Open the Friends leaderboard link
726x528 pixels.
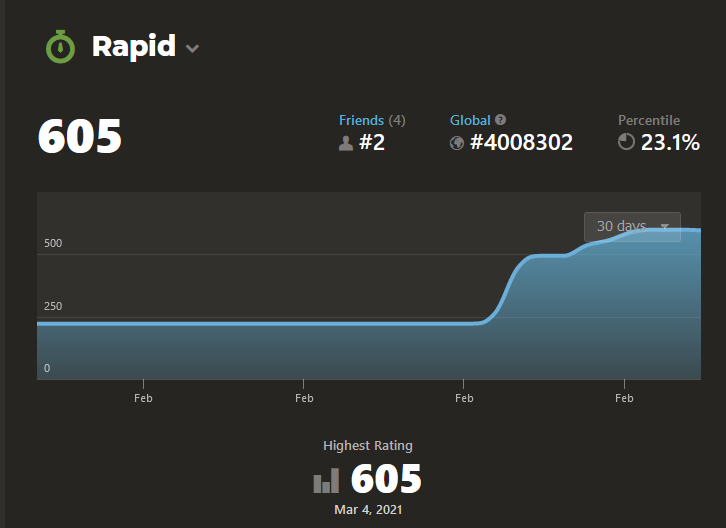click(361, 120)
